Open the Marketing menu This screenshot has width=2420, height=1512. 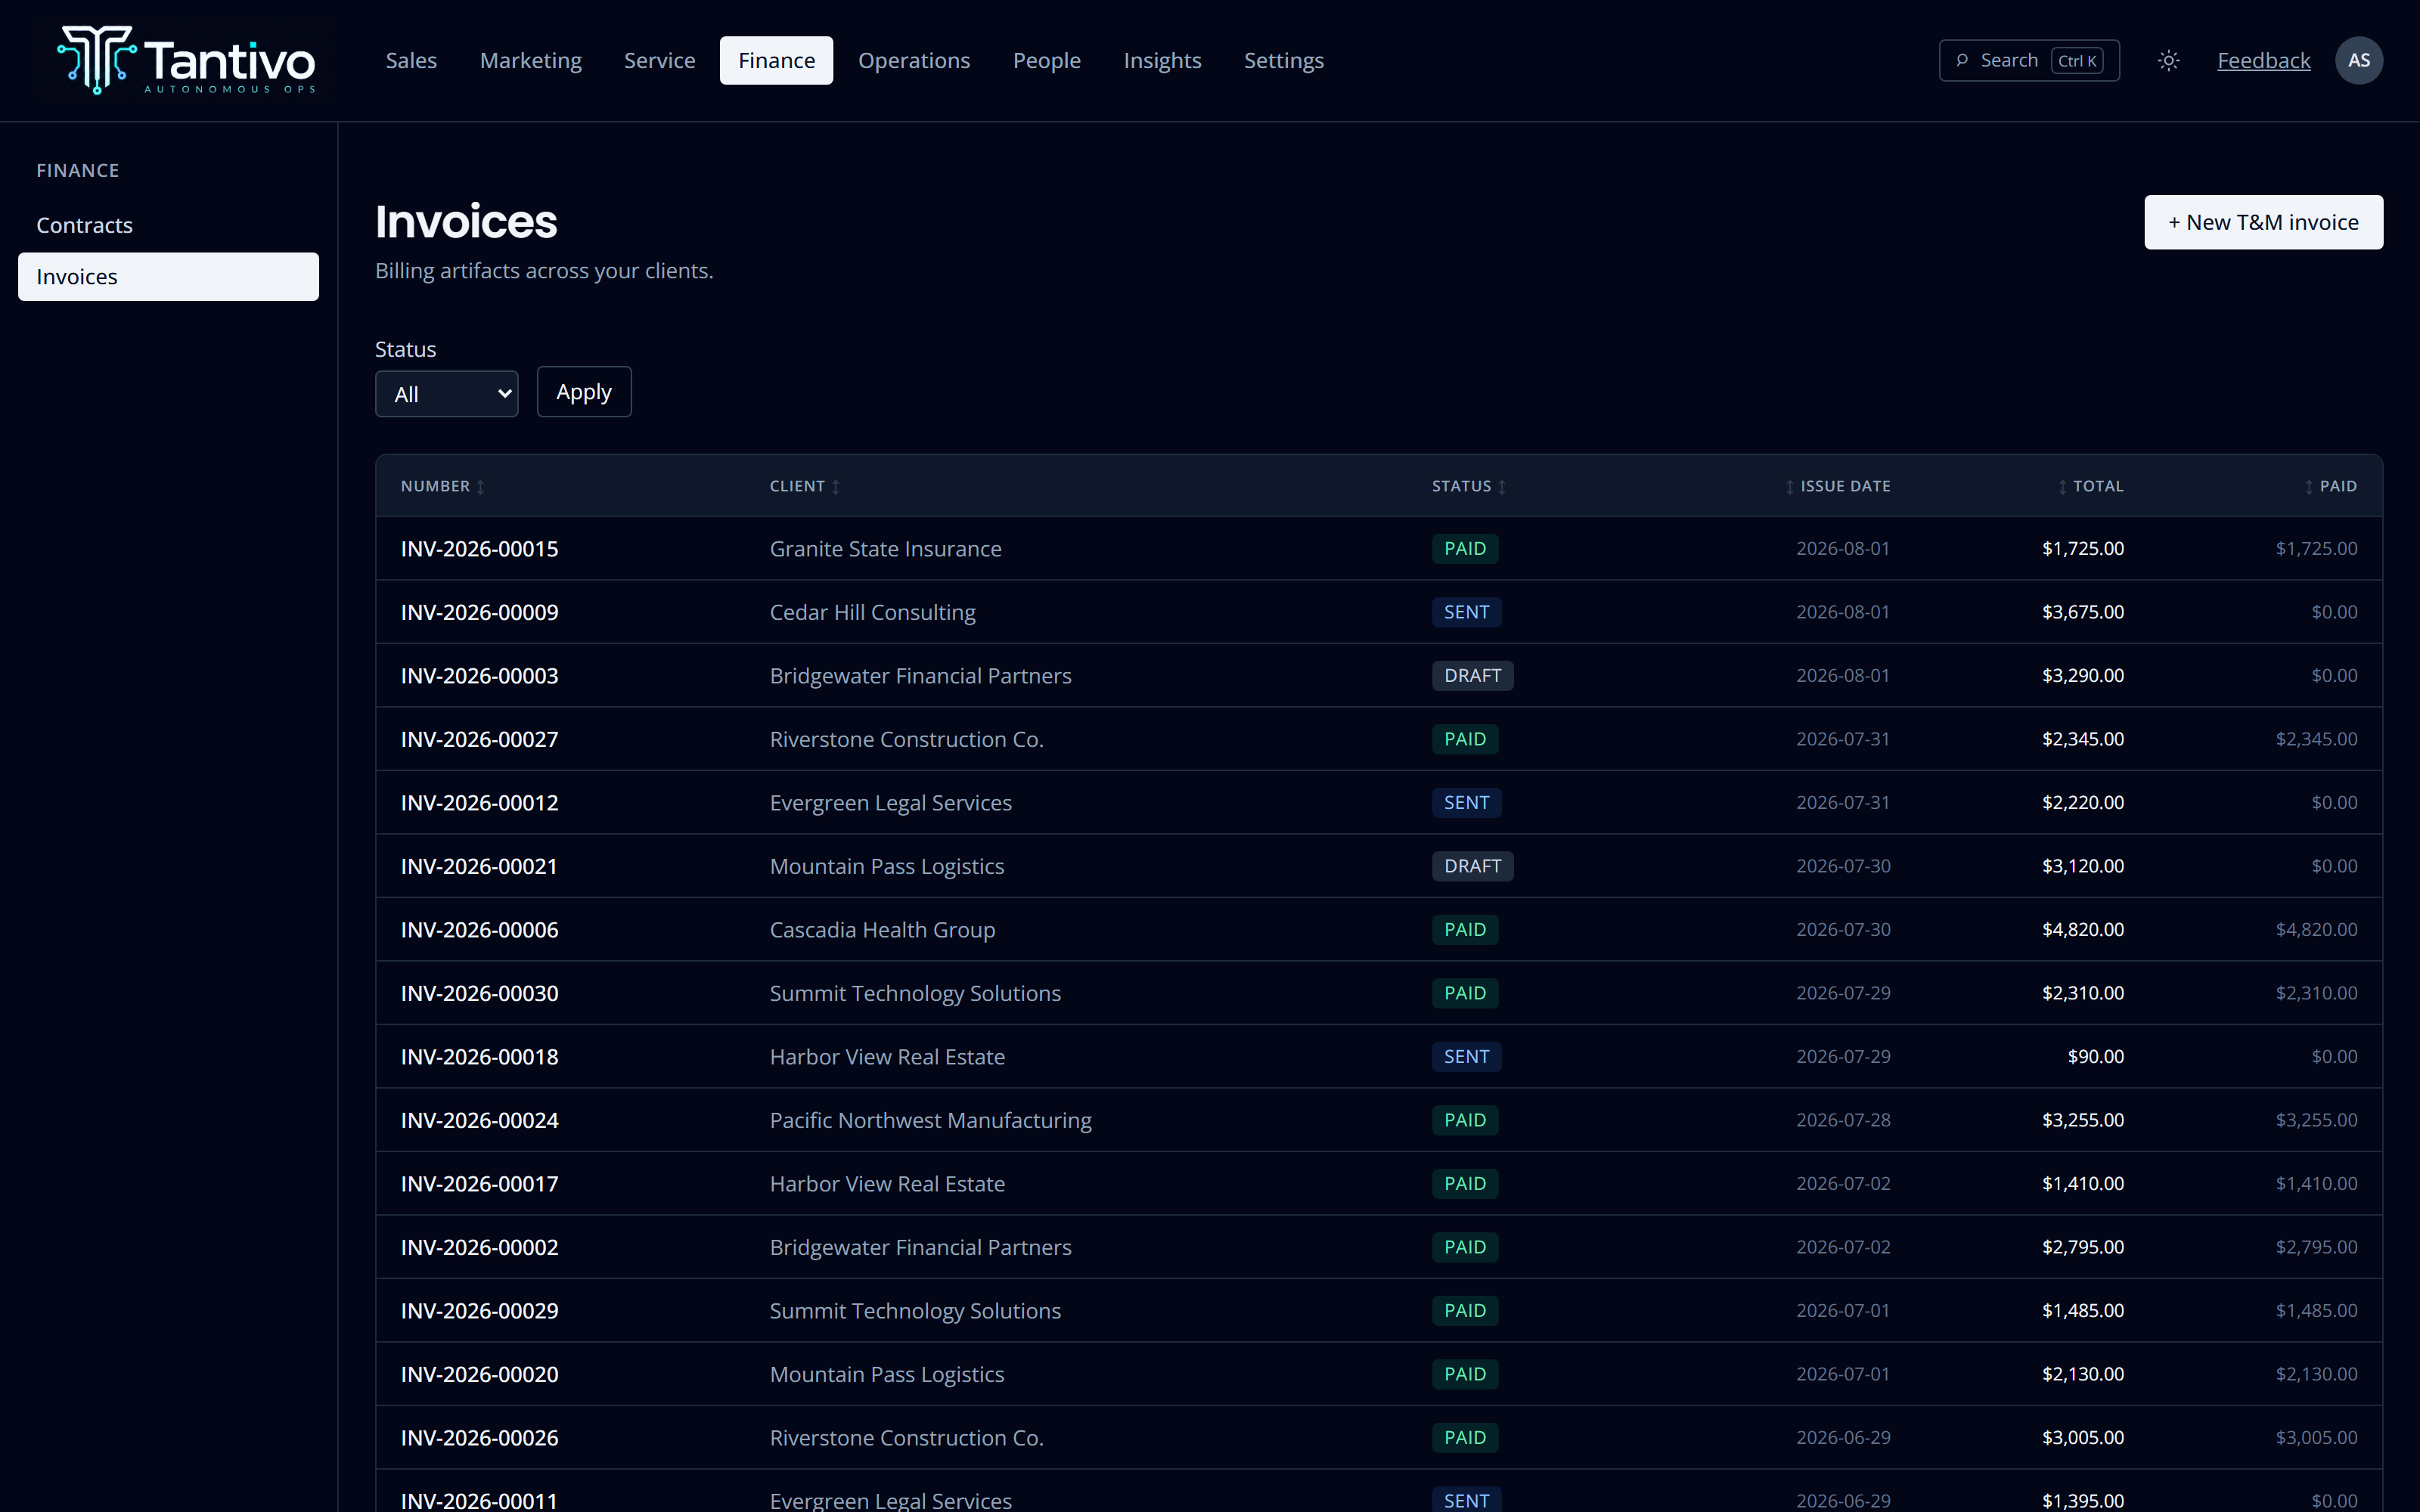[530, 61]
